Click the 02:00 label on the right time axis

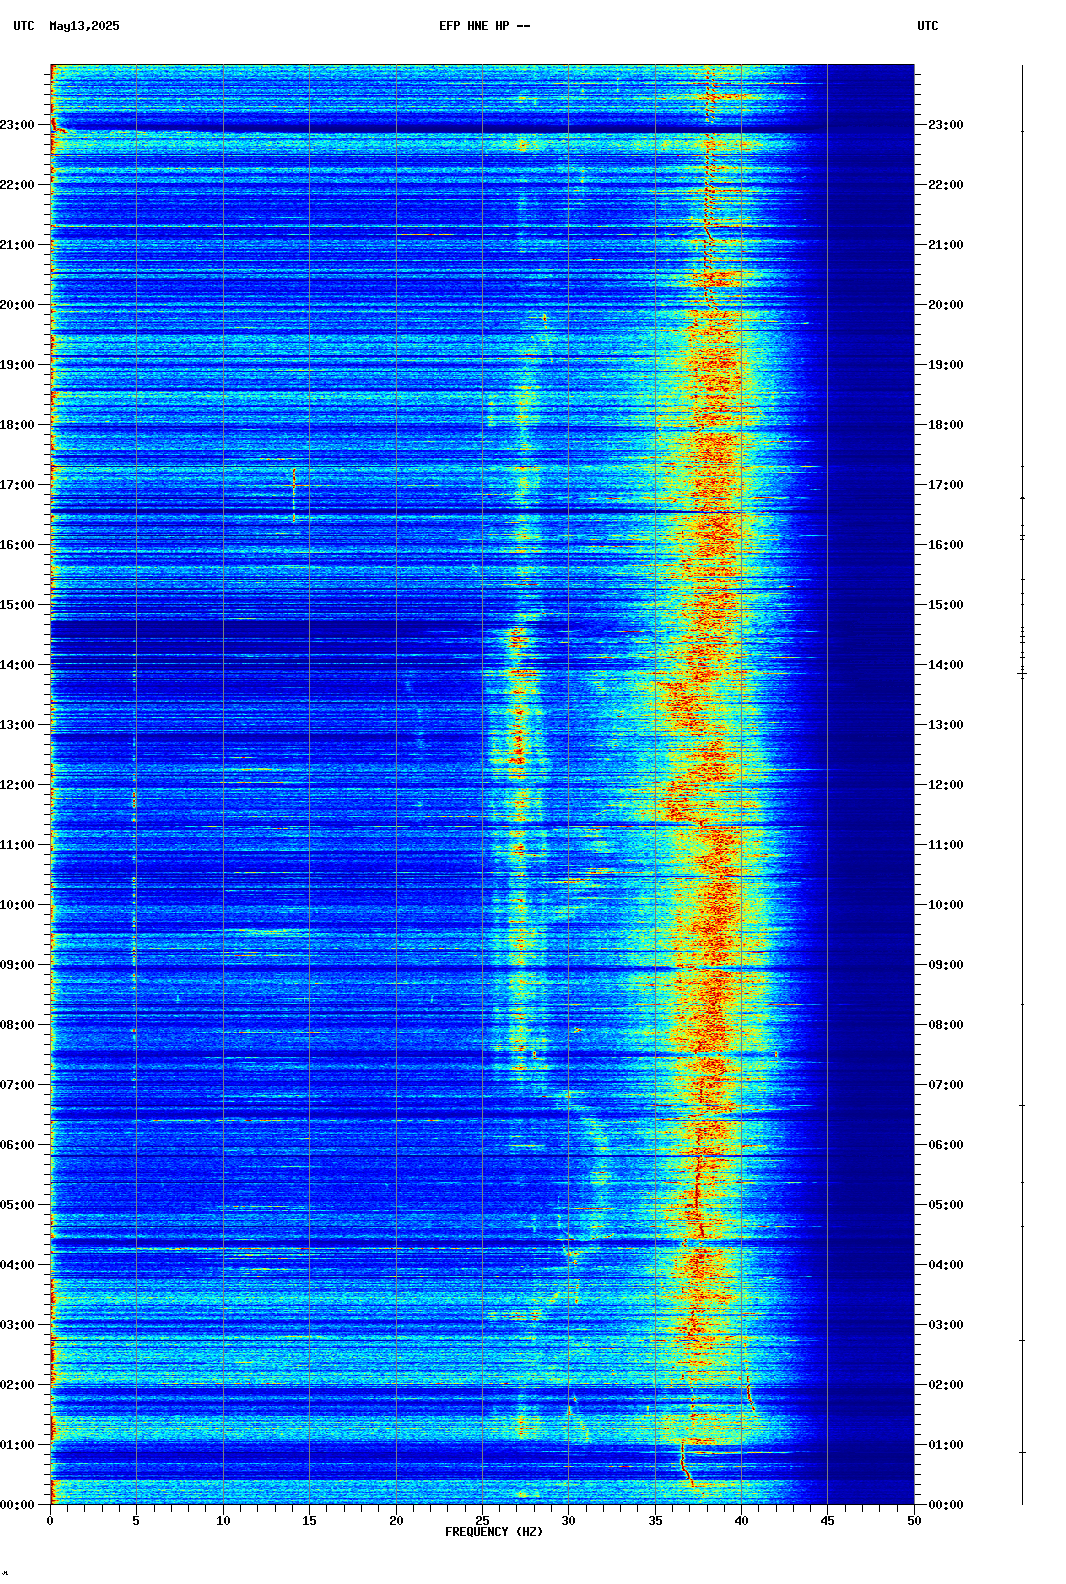point(946,1385)
